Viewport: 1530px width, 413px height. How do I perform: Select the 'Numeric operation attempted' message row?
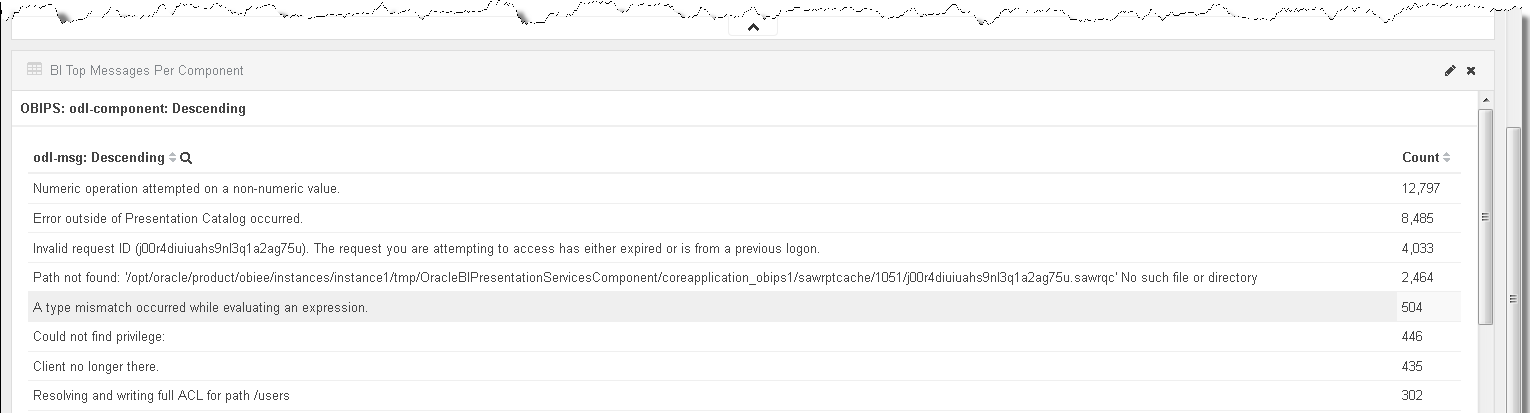tap(744, 188)
